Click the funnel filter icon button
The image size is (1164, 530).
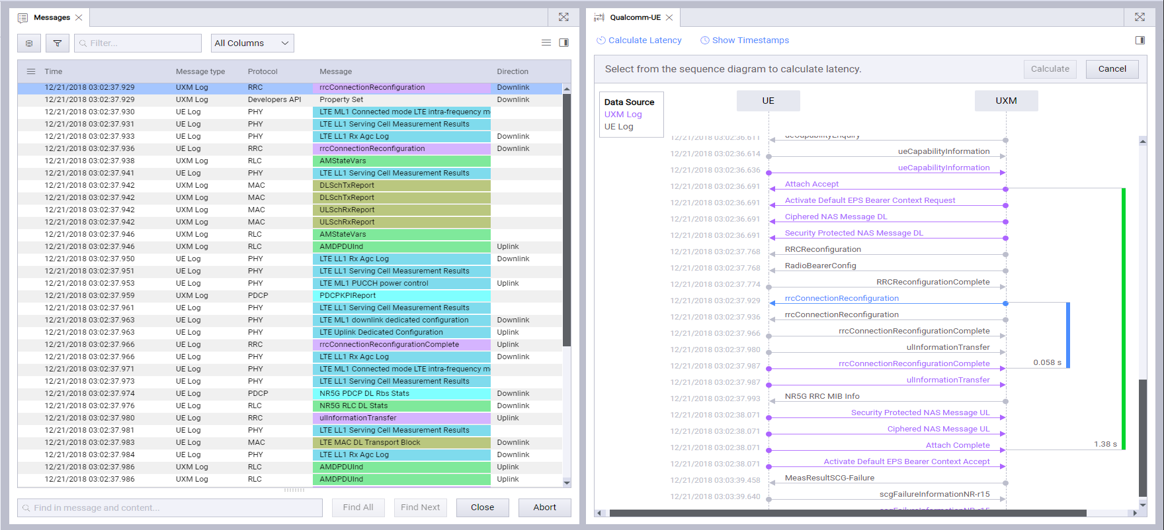click(57, 44)
